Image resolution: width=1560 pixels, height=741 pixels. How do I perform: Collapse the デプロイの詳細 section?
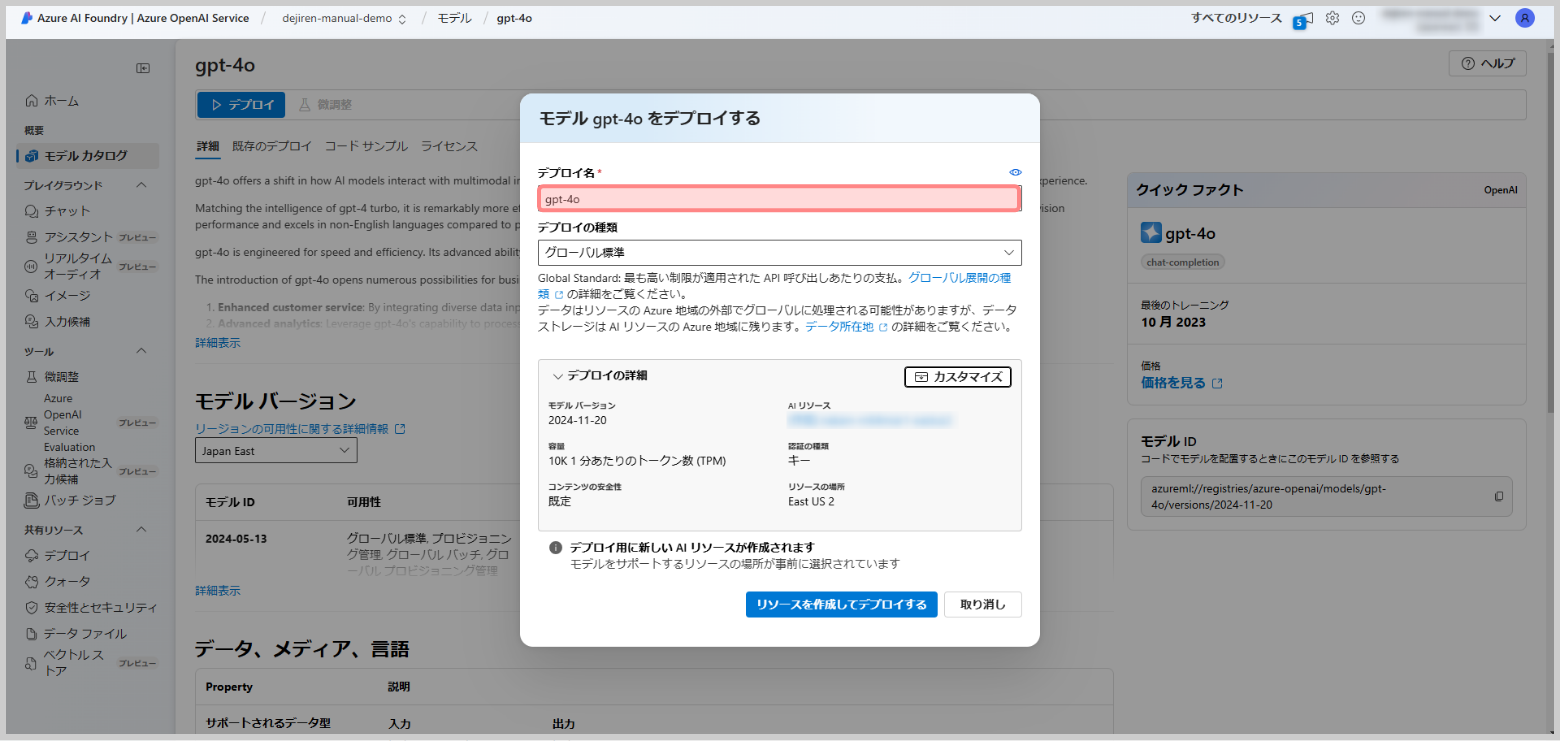point(558,376)
